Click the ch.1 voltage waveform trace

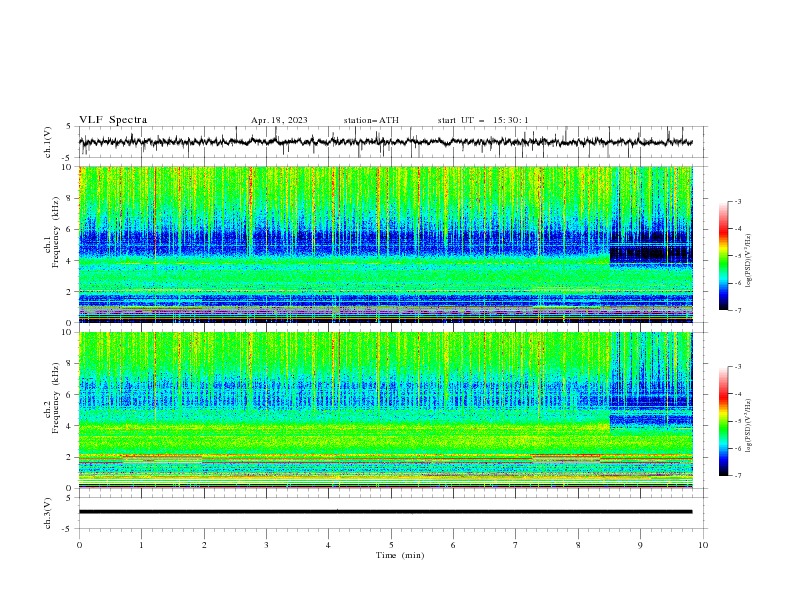click(385, 142)
